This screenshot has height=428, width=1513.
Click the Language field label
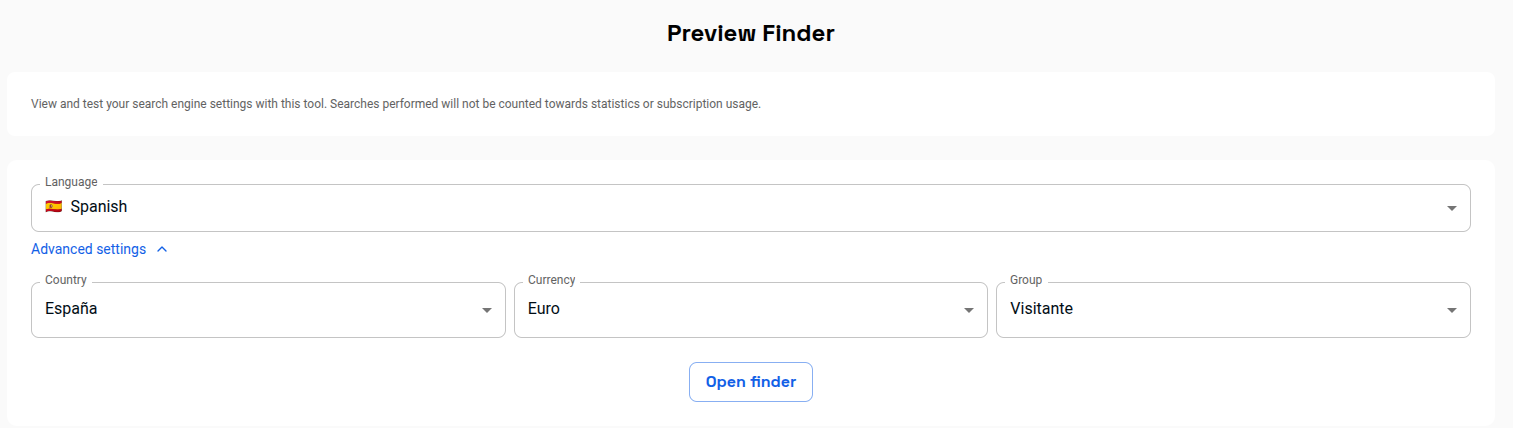71,182
